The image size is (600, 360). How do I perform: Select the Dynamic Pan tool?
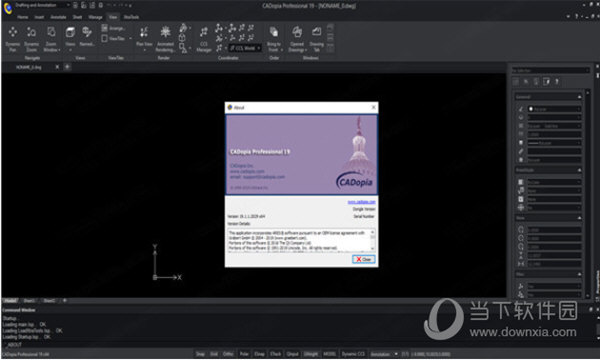pyautogui.click(x=13, y=39)
